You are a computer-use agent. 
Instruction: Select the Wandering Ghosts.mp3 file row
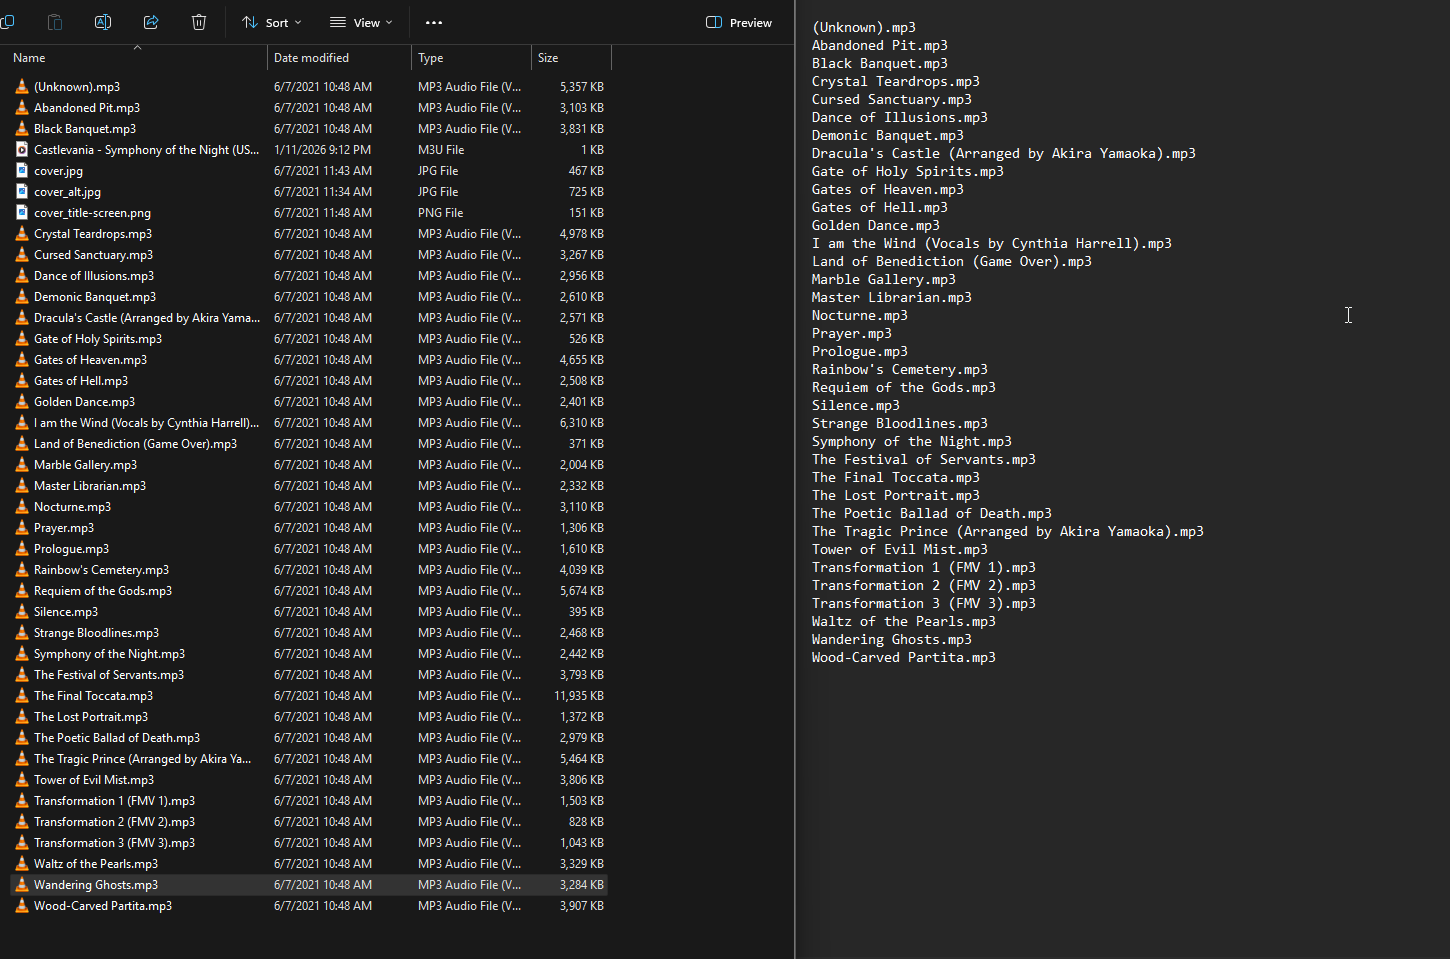(x=96, y=885)
